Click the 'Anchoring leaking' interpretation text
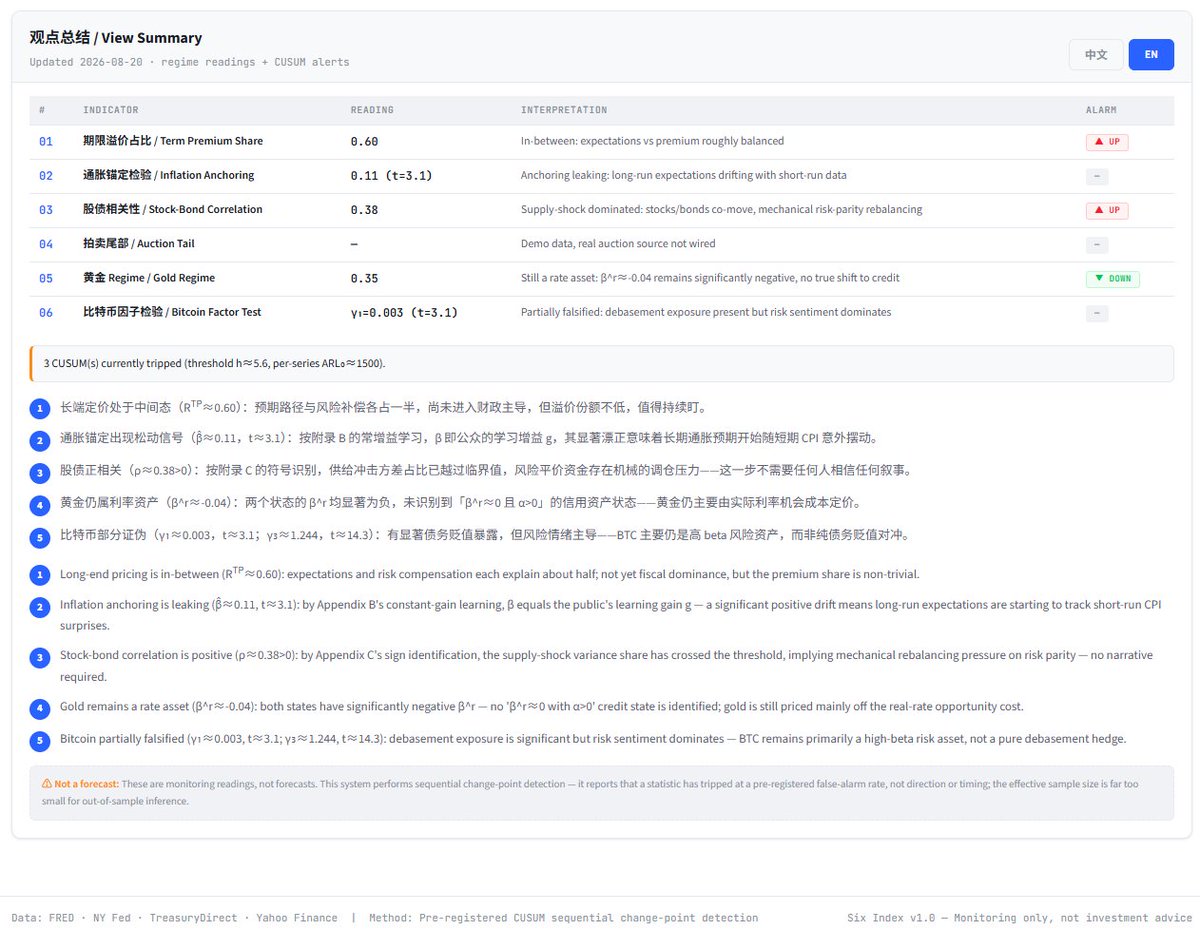The height and width of the screenshot is (930, 1200). tap(684, 176)
